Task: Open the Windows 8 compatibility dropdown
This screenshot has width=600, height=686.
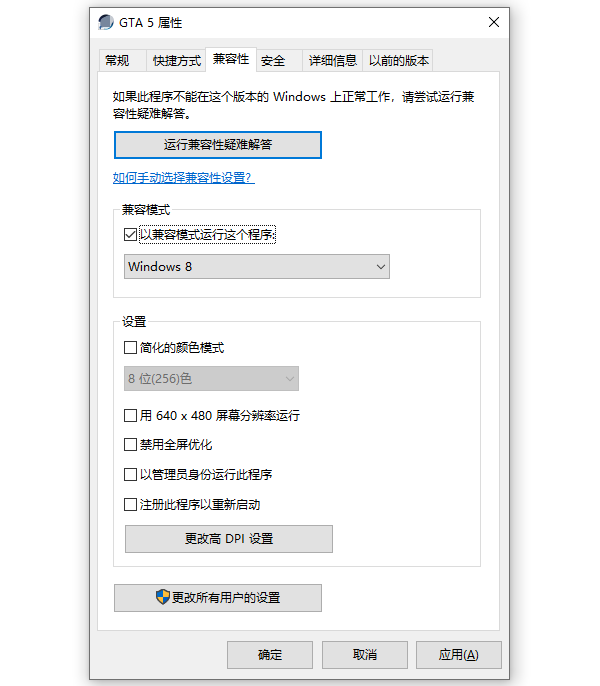Action: pyautogui.click(x=257, y=267)
